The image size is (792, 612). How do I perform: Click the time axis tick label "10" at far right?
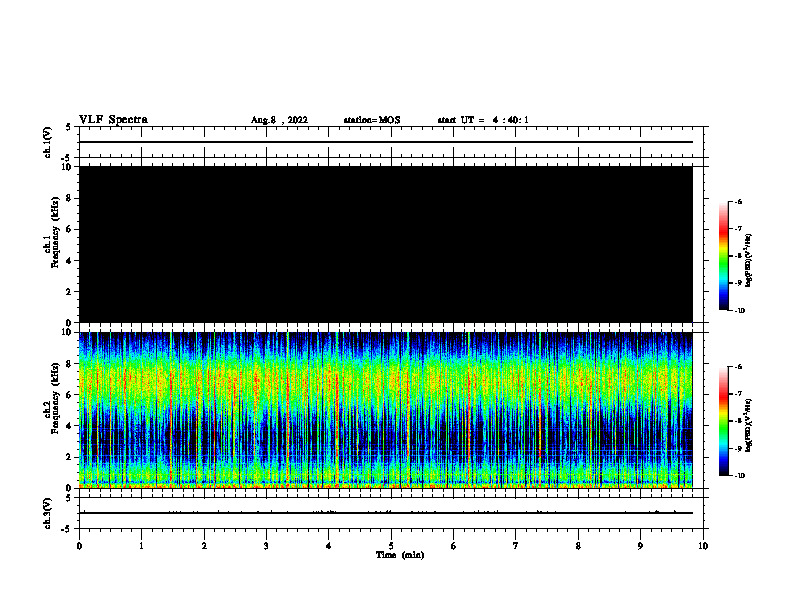click(703, 546)
